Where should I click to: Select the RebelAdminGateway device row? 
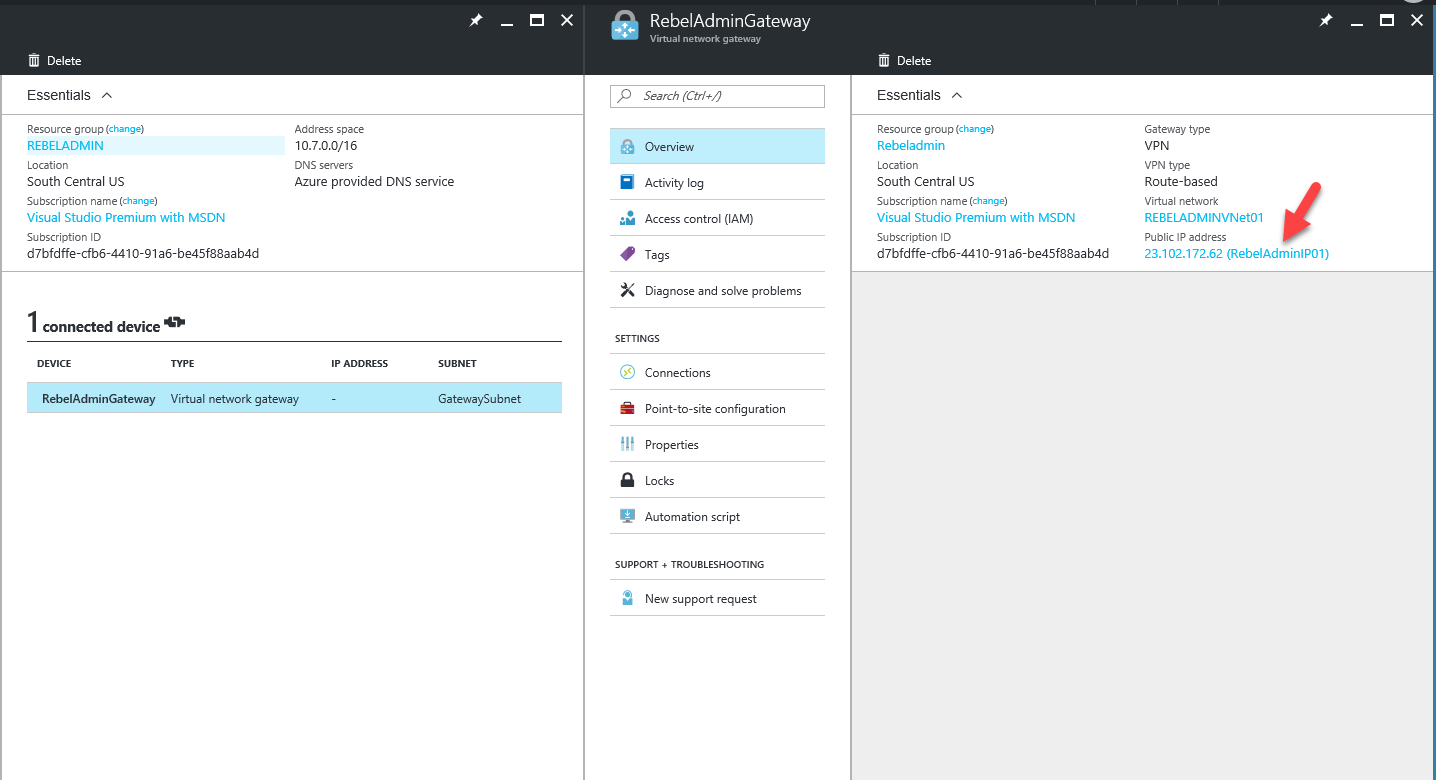[294, 398]
